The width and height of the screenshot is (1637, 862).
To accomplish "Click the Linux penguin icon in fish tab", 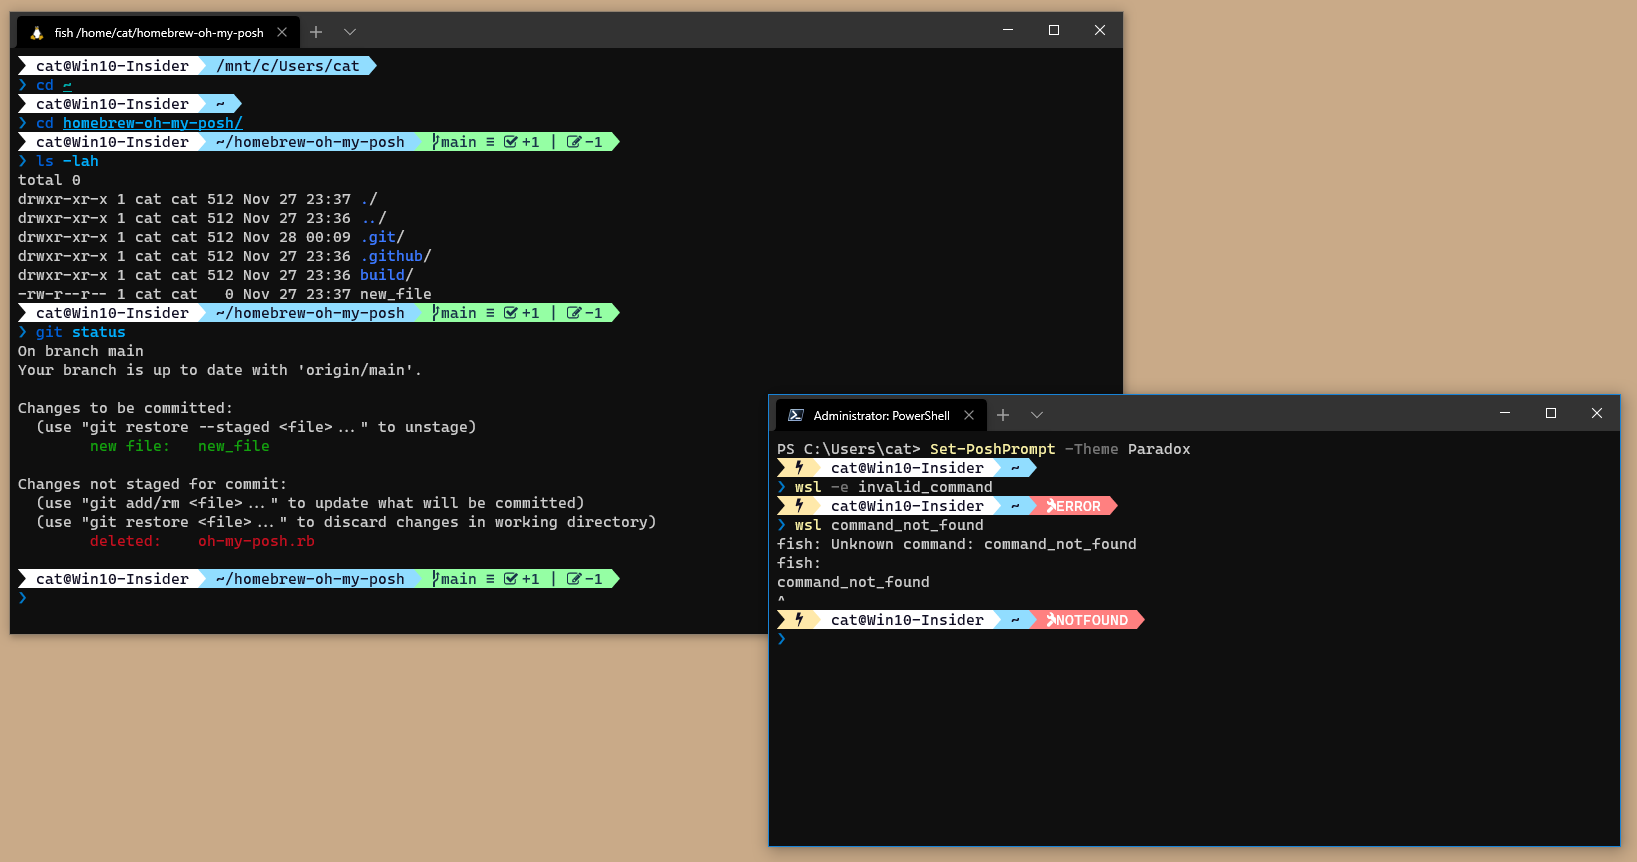I will (x=37, y=33).
